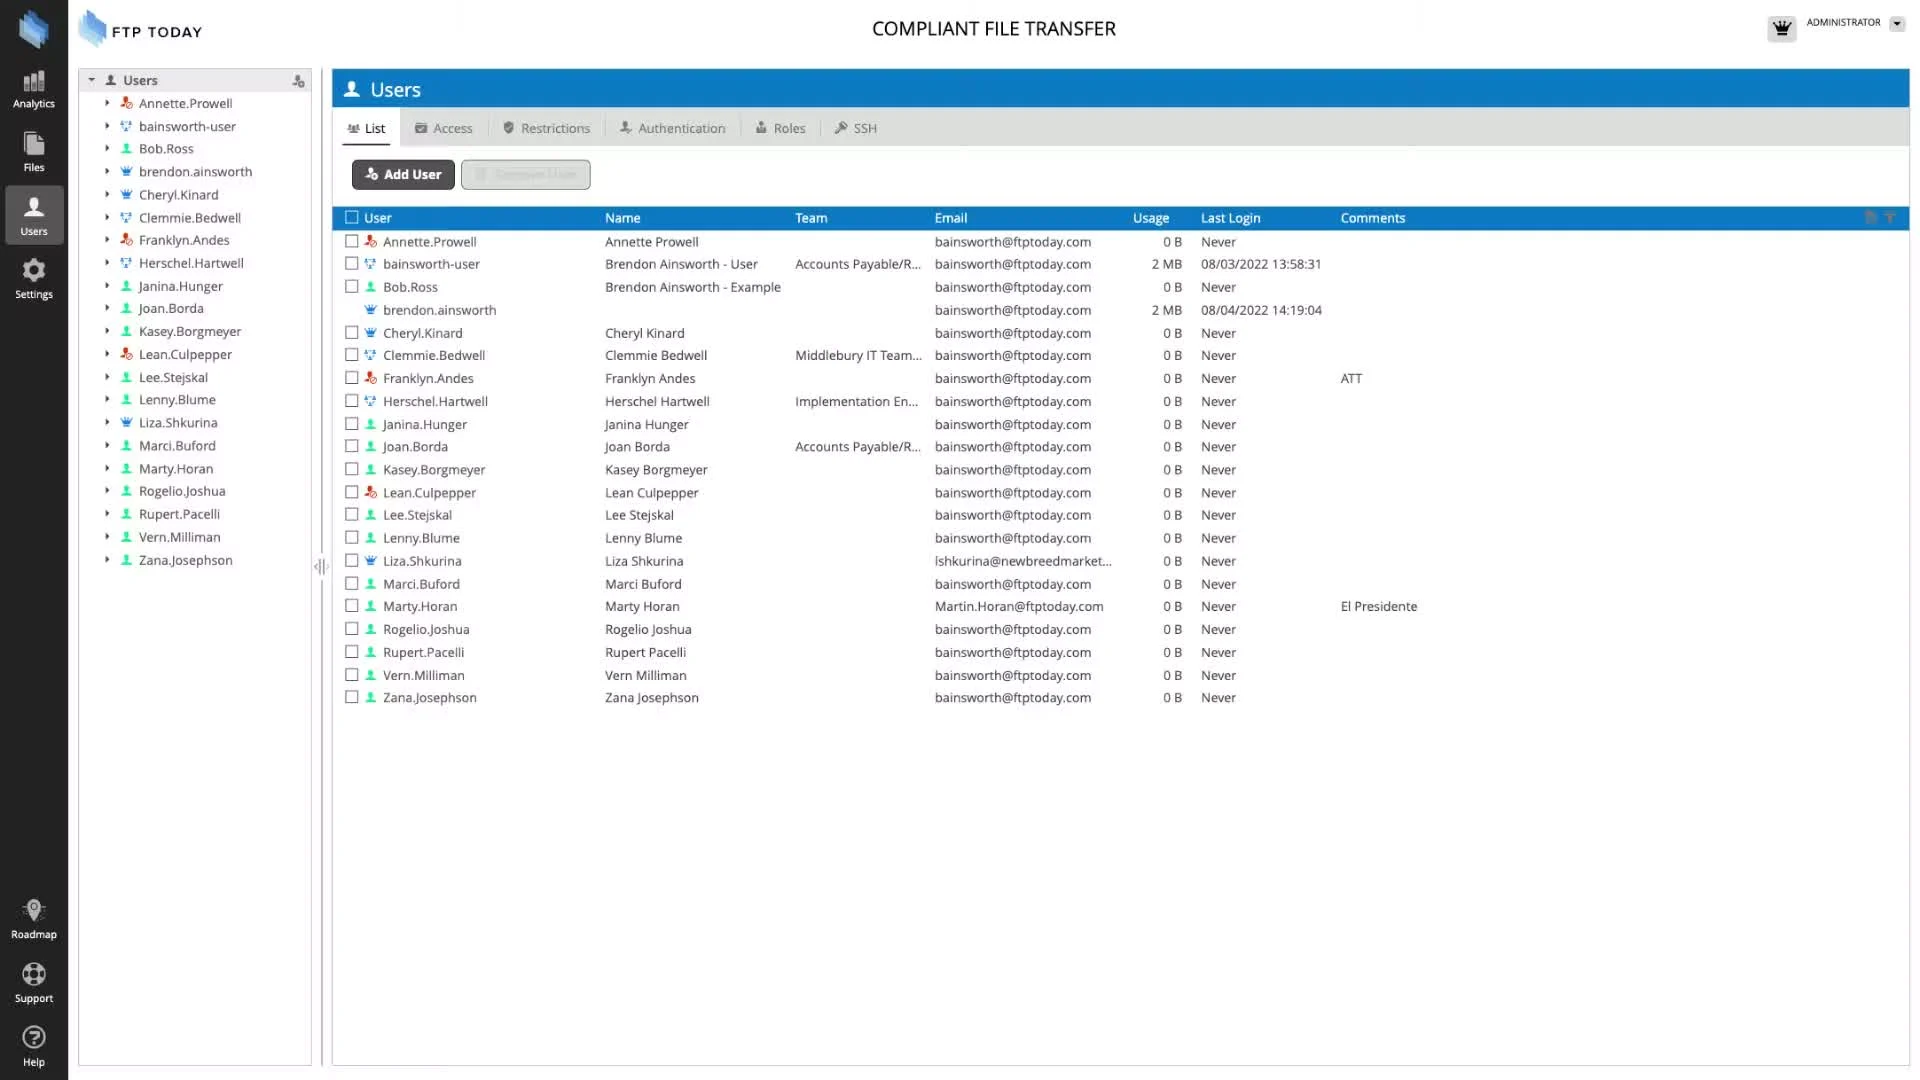This screenshot has width=1920, height=1080.
Task: Switch to the Restrictions tab
Action: click(546, 128)
